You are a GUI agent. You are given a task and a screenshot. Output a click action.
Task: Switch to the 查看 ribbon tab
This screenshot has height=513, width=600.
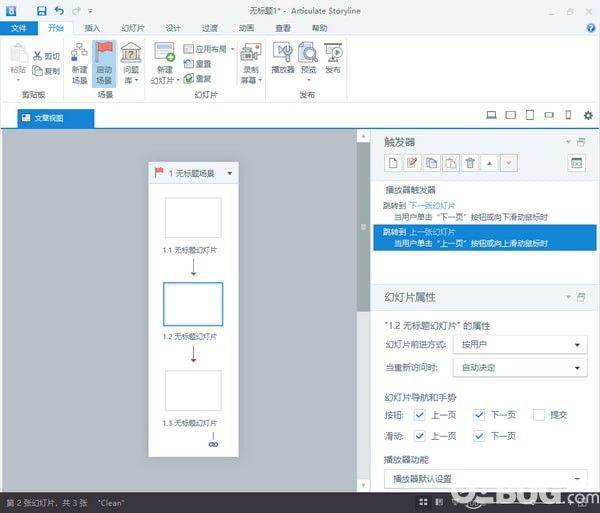point(283,28)
